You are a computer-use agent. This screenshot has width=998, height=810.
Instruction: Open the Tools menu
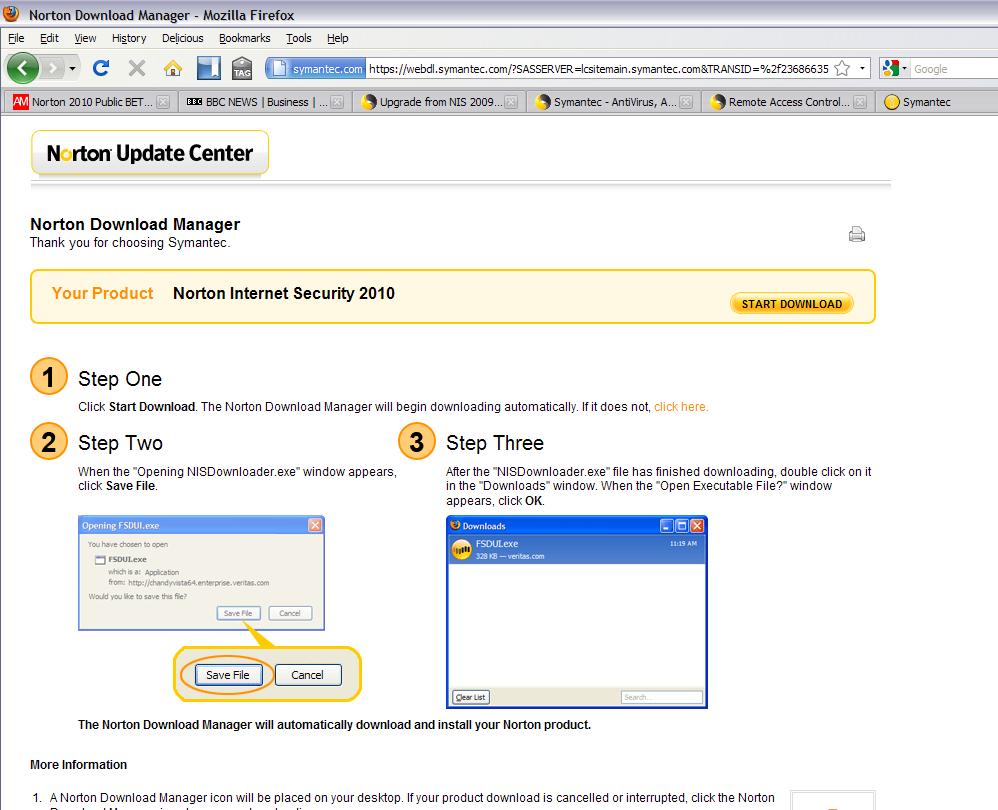click(299, 38)
